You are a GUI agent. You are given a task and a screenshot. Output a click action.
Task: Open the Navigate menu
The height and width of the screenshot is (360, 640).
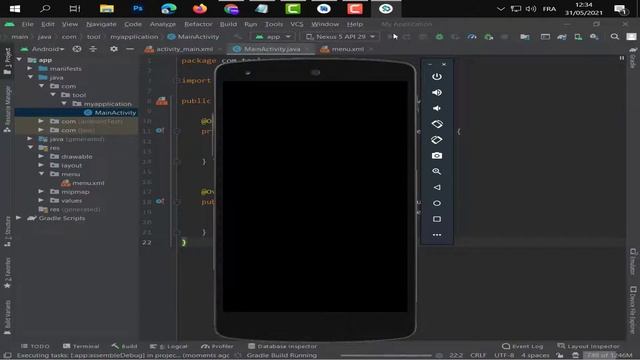click(101, 24)
